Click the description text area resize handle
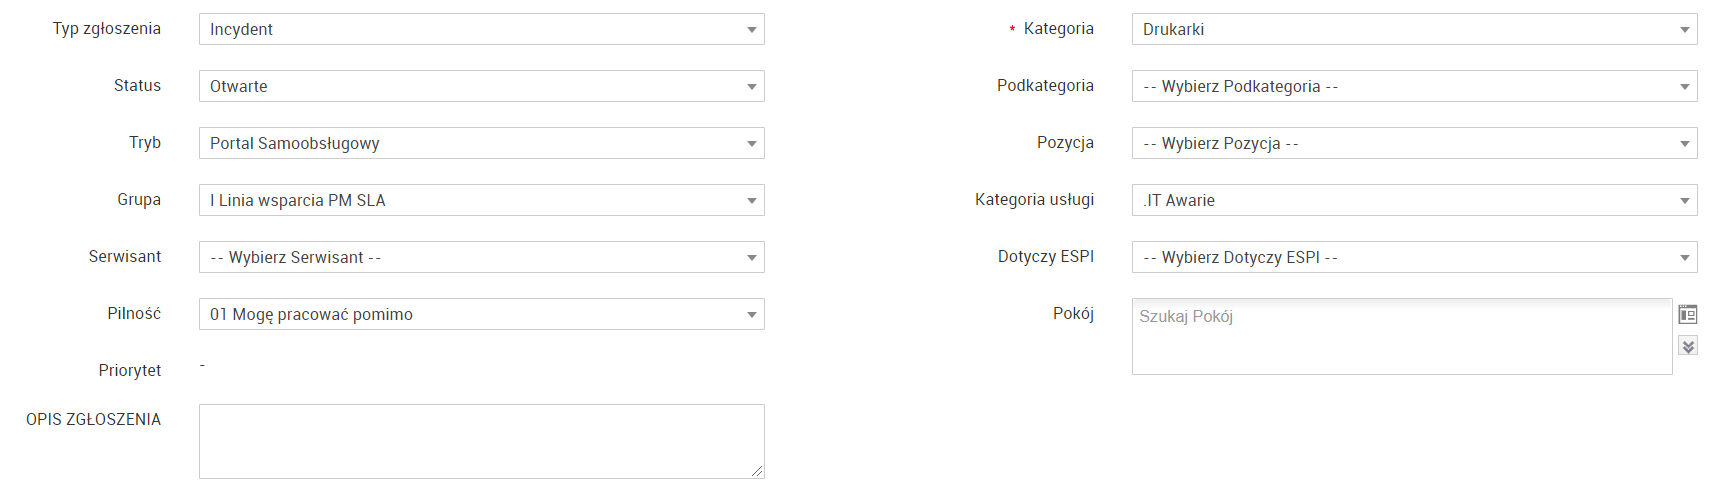 pyautogui.click(x=757, y=471)
